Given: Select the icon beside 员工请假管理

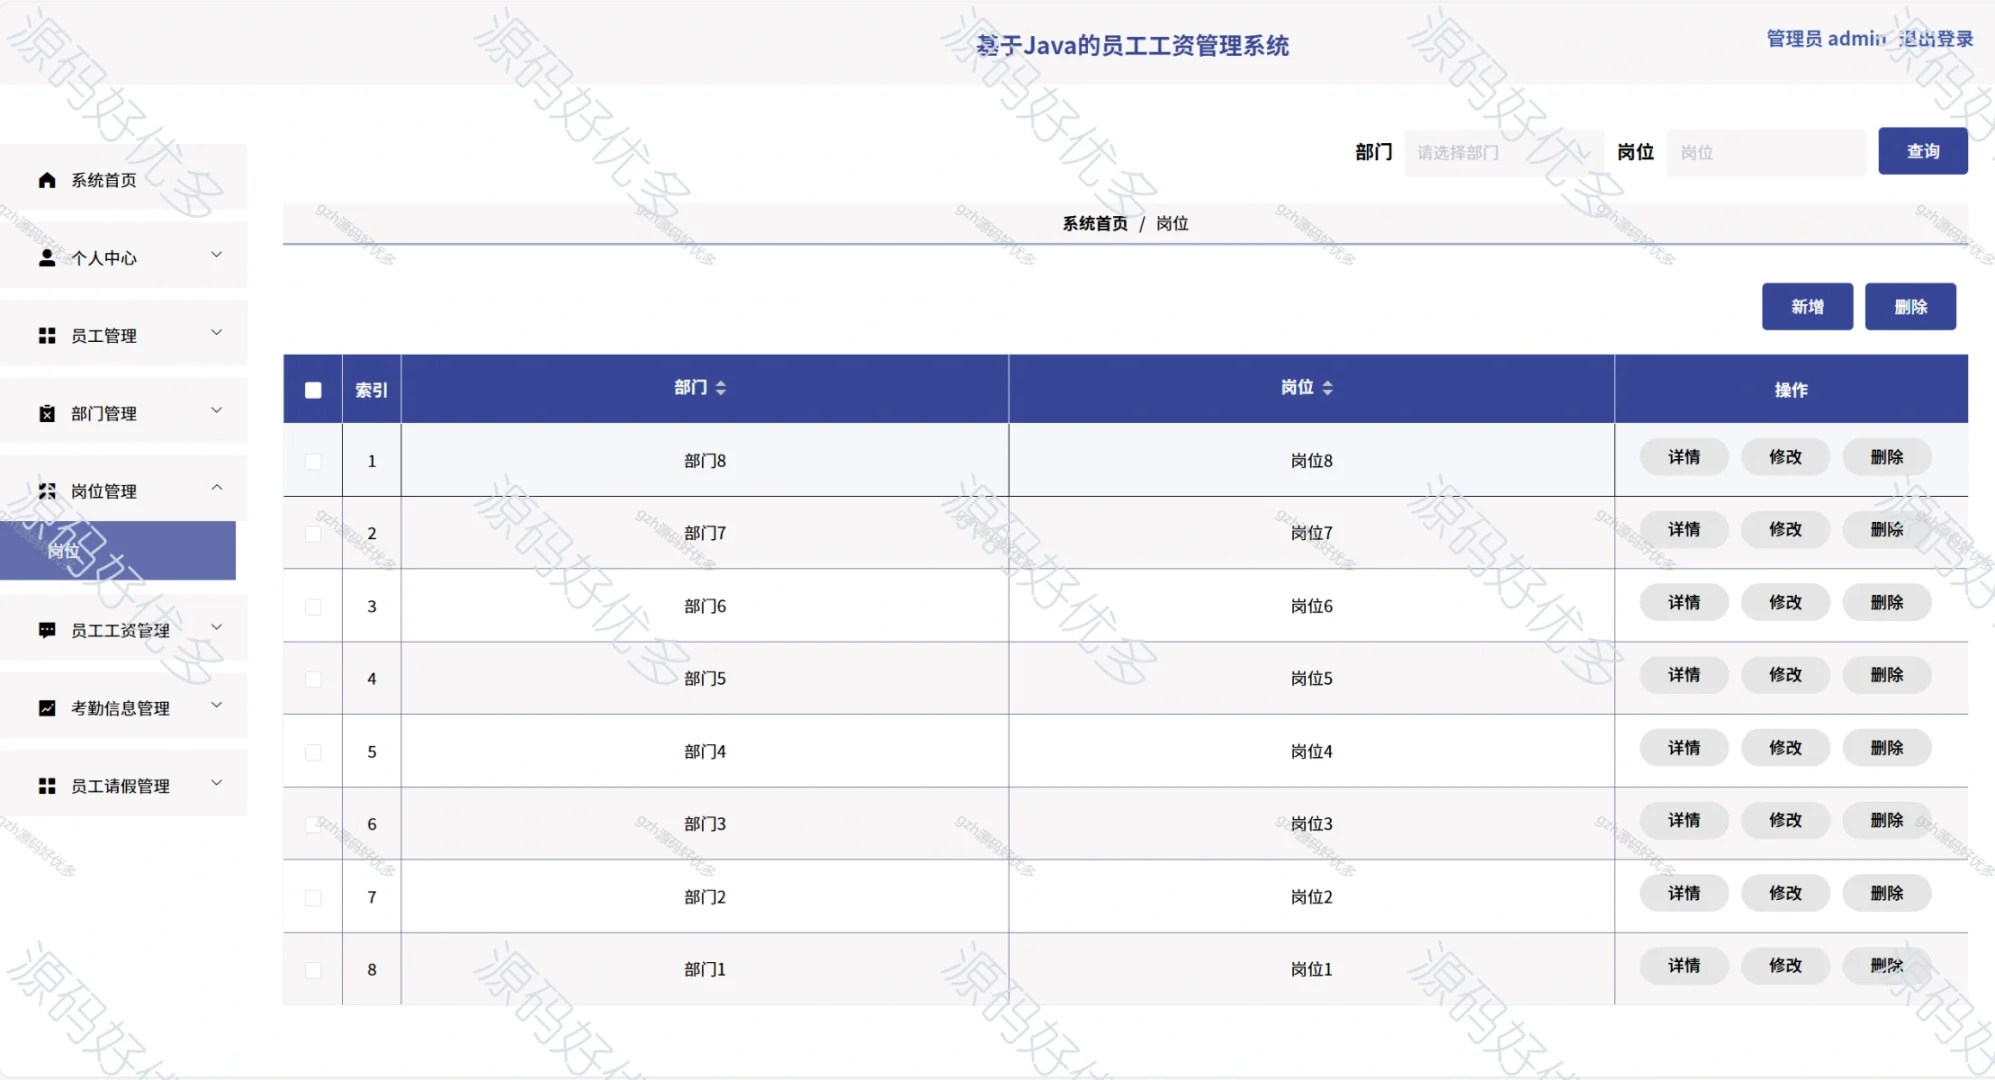Looking at the screenshot, I should click(46, 785).
